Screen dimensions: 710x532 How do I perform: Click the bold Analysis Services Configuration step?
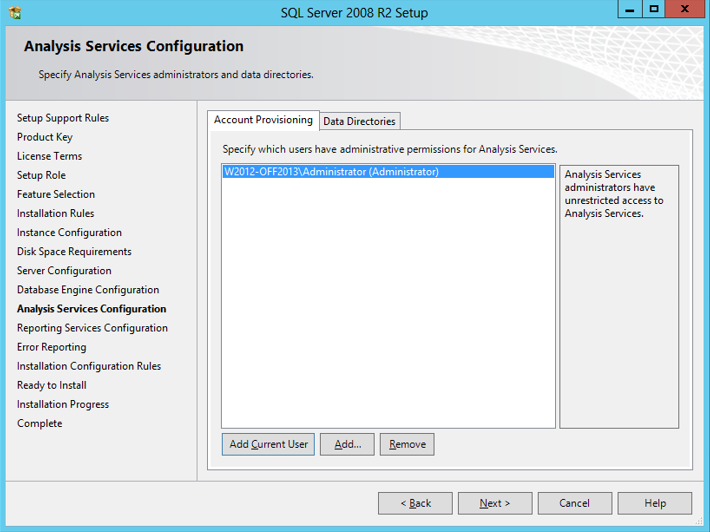coord(91,309)
